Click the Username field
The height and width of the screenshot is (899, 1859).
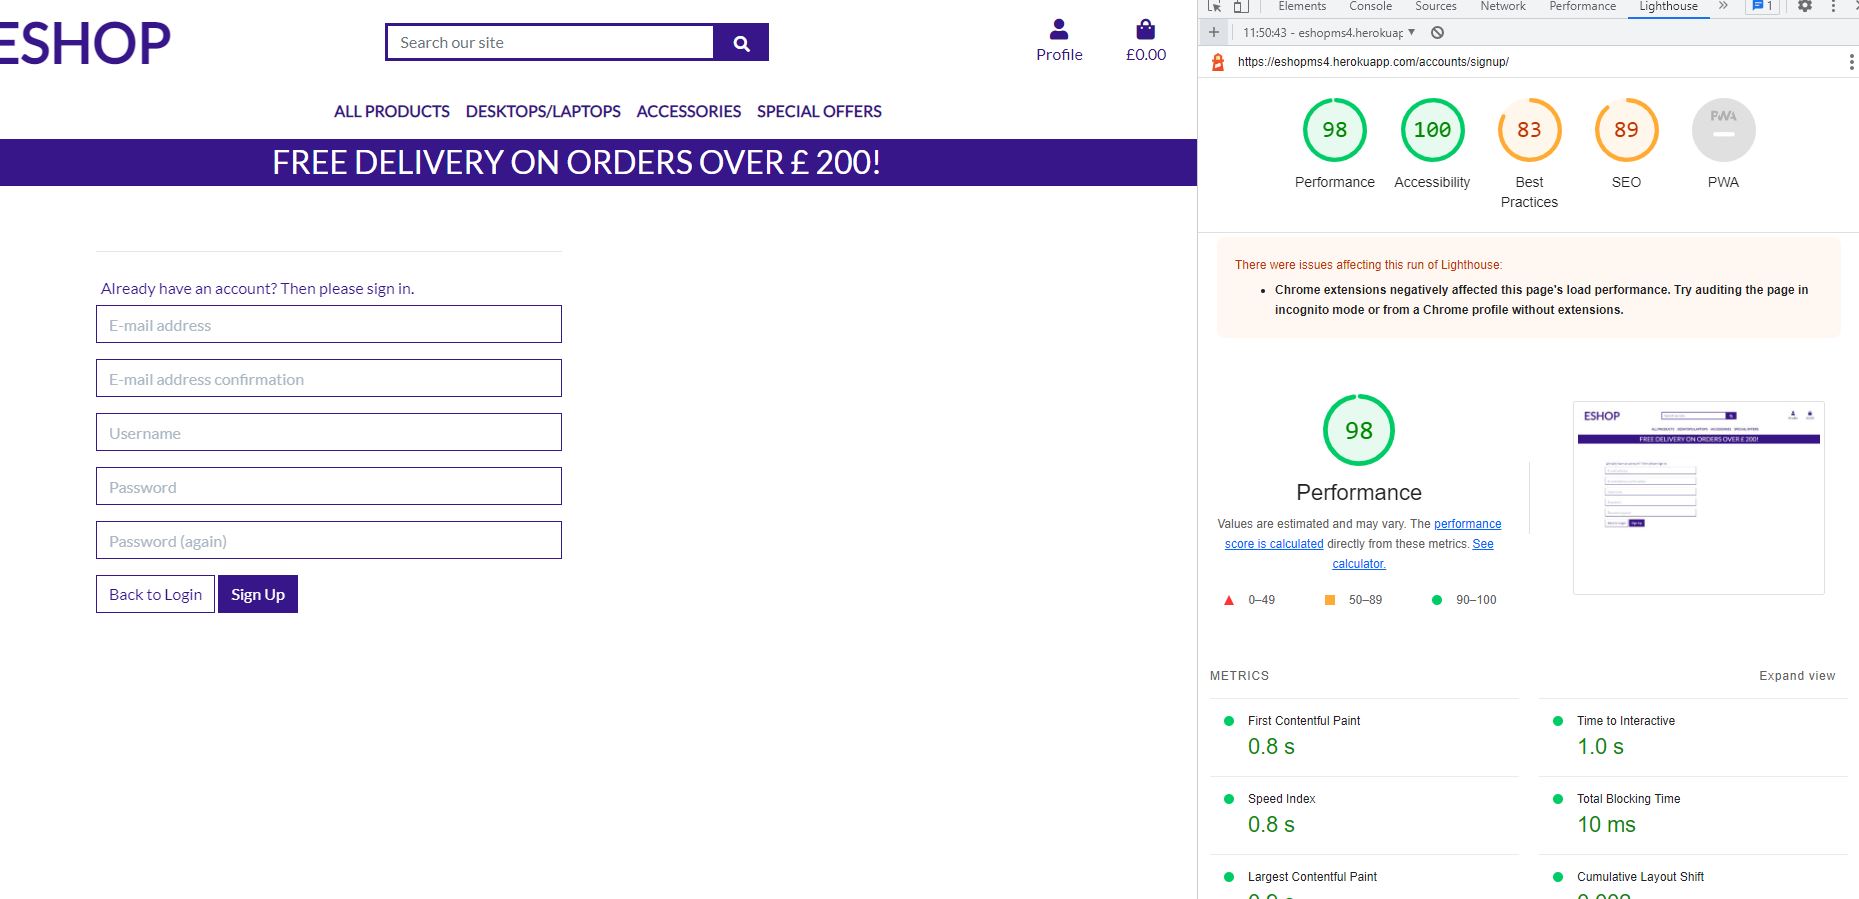click(x=329, y=433)
